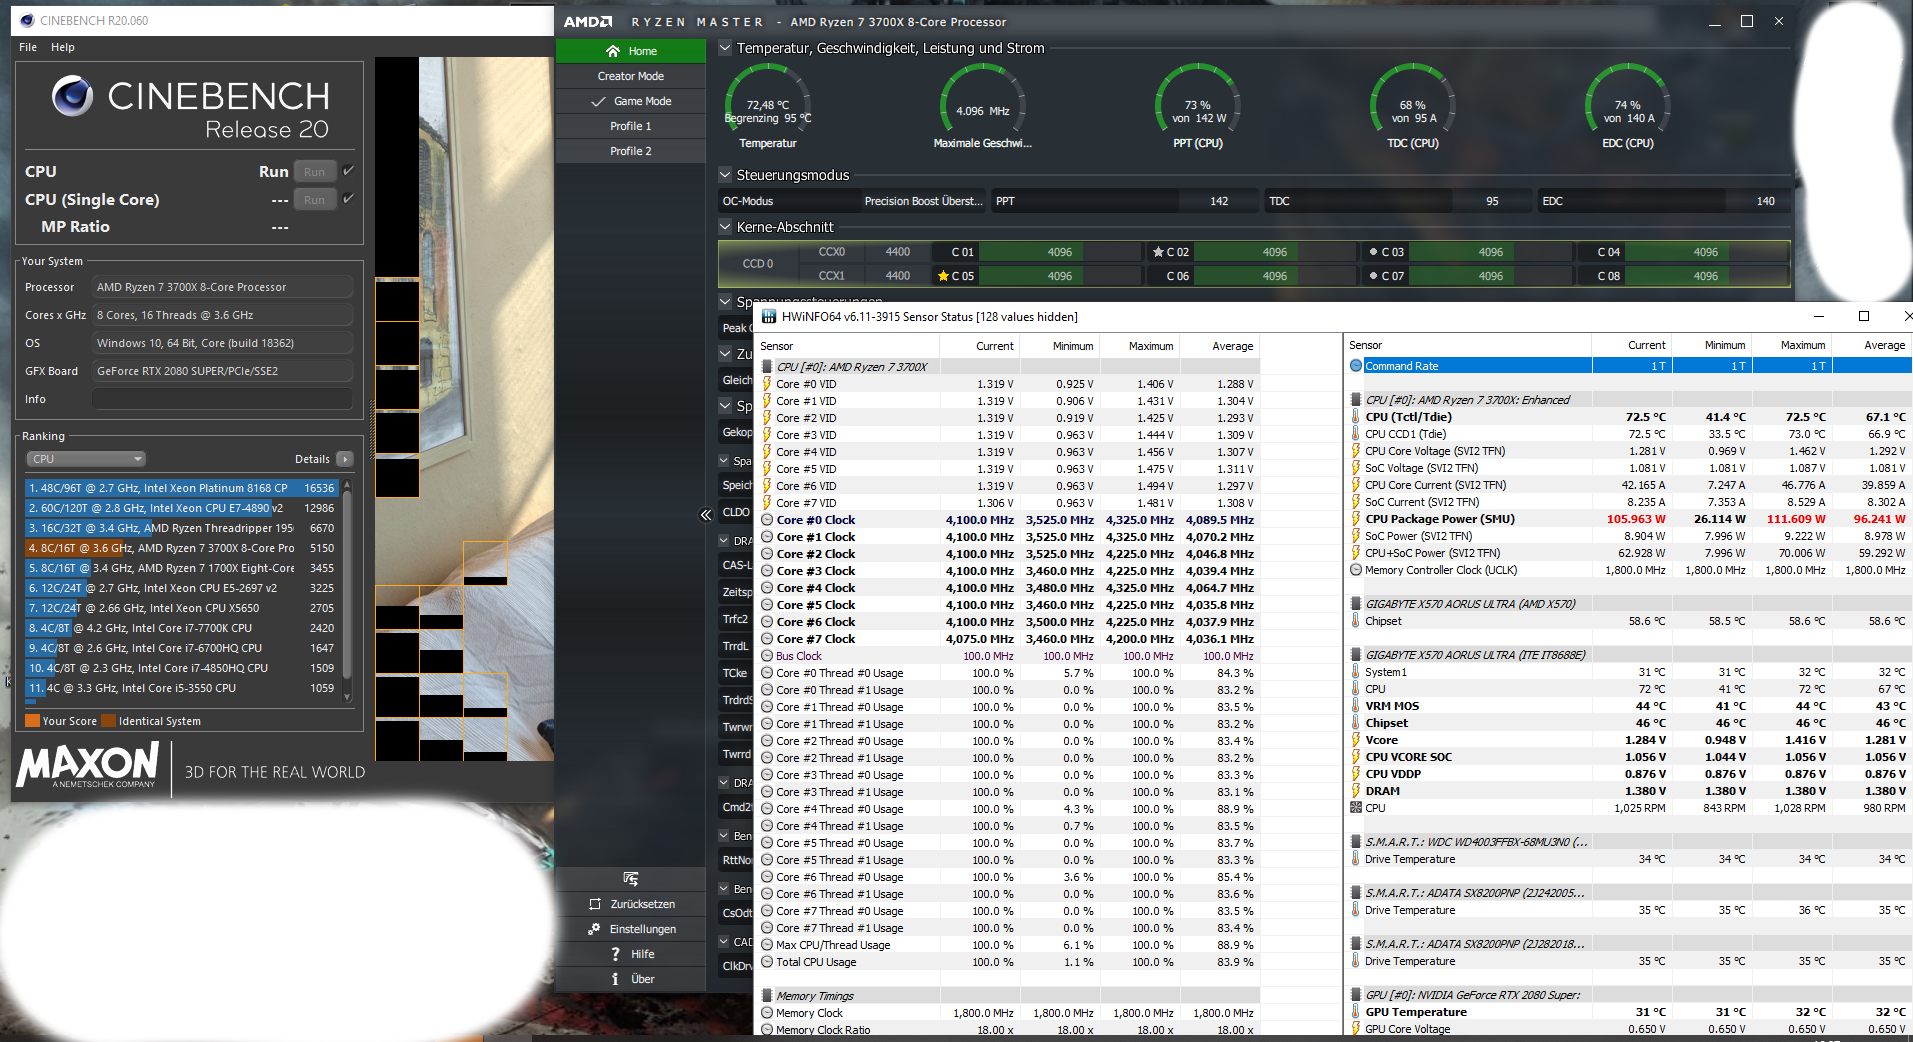Screen dimensions: 1913x1042
Task: Click the gold star on core C 05
Action: [943, 276]
